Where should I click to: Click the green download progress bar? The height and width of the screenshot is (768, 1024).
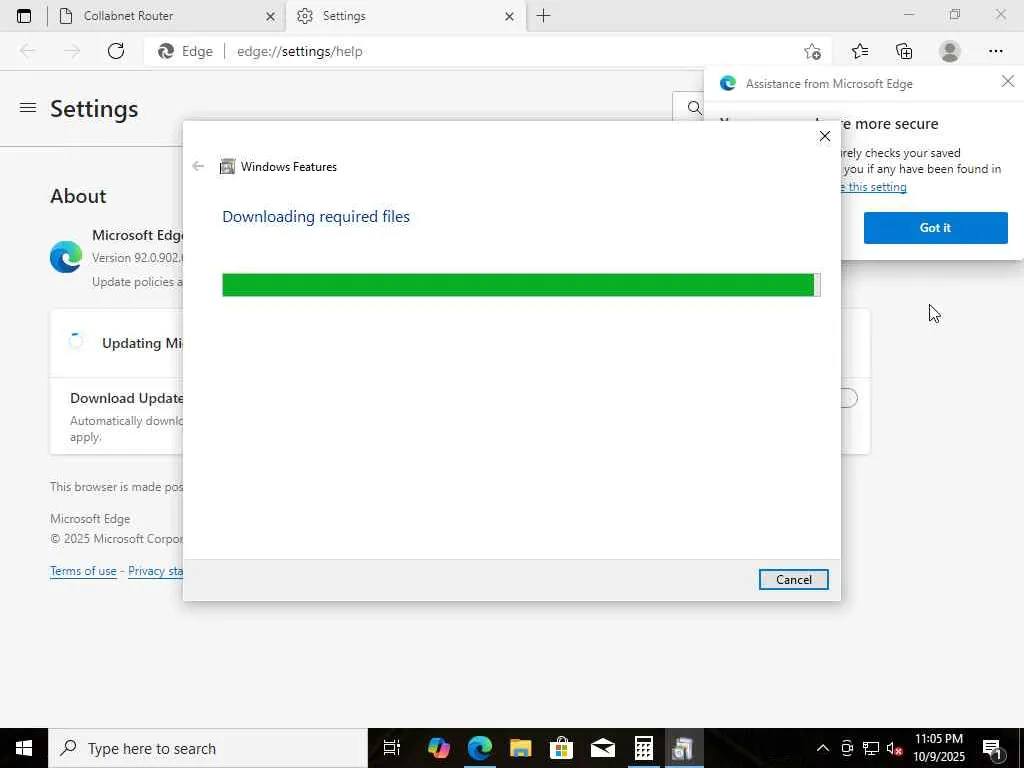(x=521, y=285)
